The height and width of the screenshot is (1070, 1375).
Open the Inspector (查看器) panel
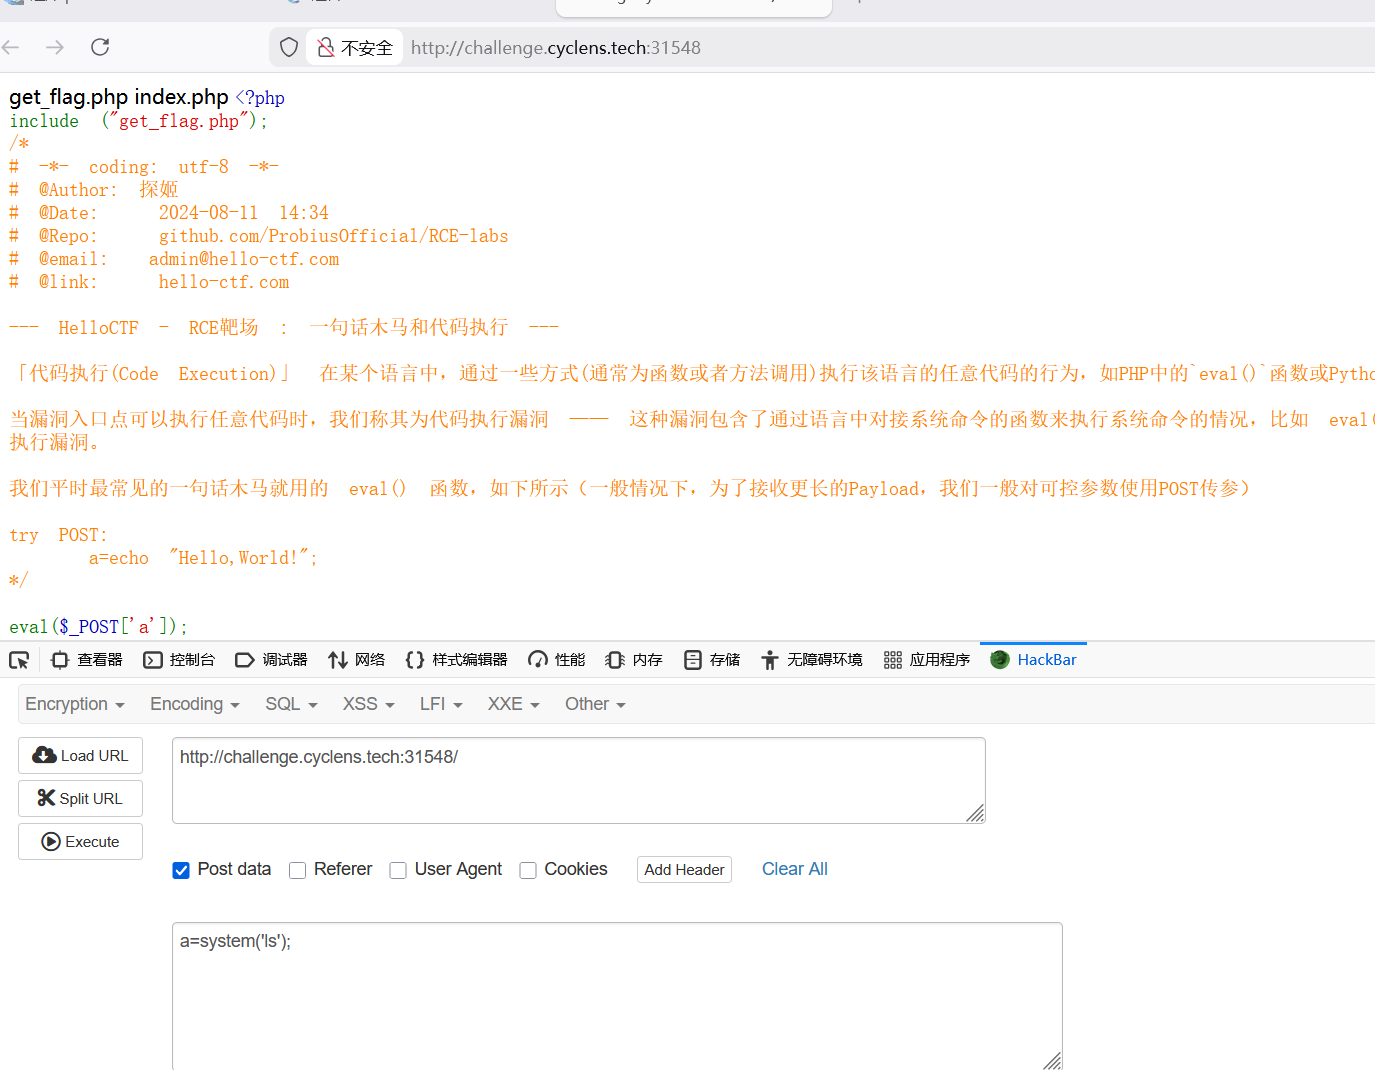(87, 660)
